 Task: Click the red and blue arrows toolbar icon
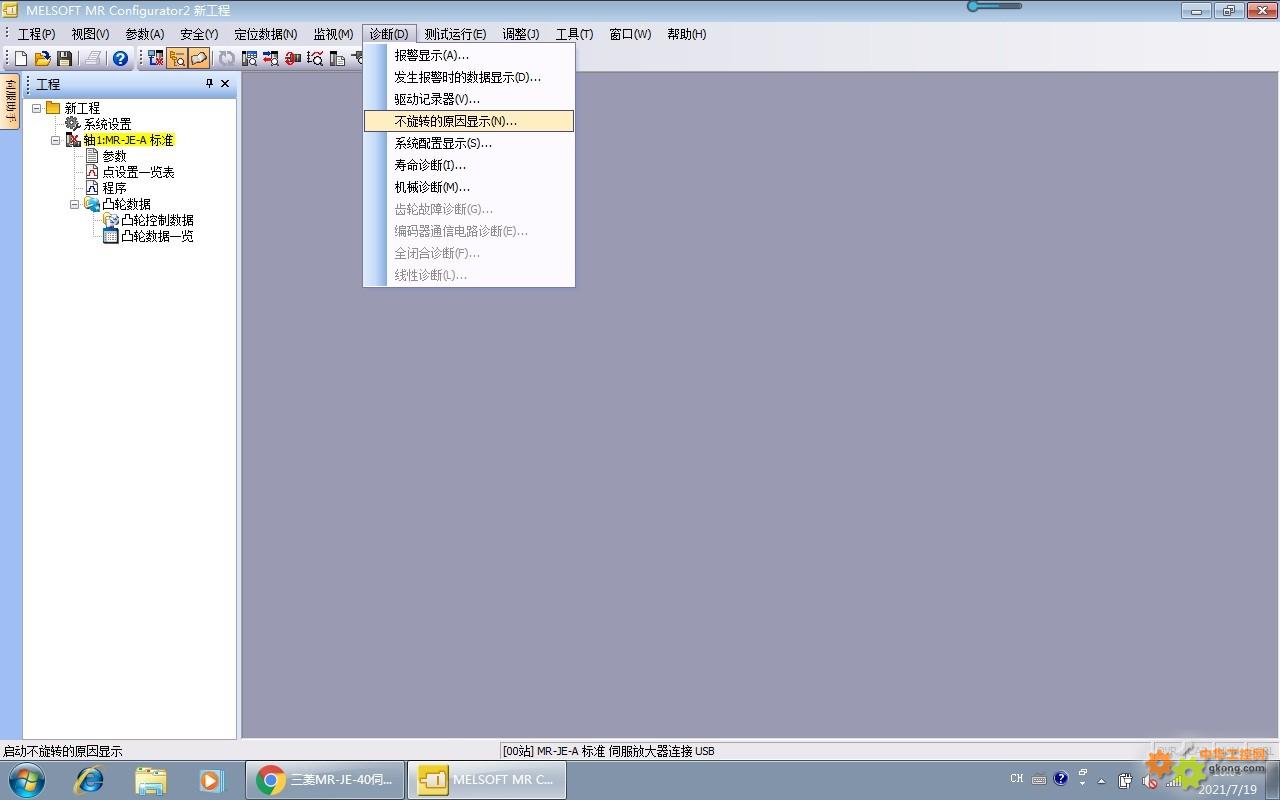coord(271,59)
